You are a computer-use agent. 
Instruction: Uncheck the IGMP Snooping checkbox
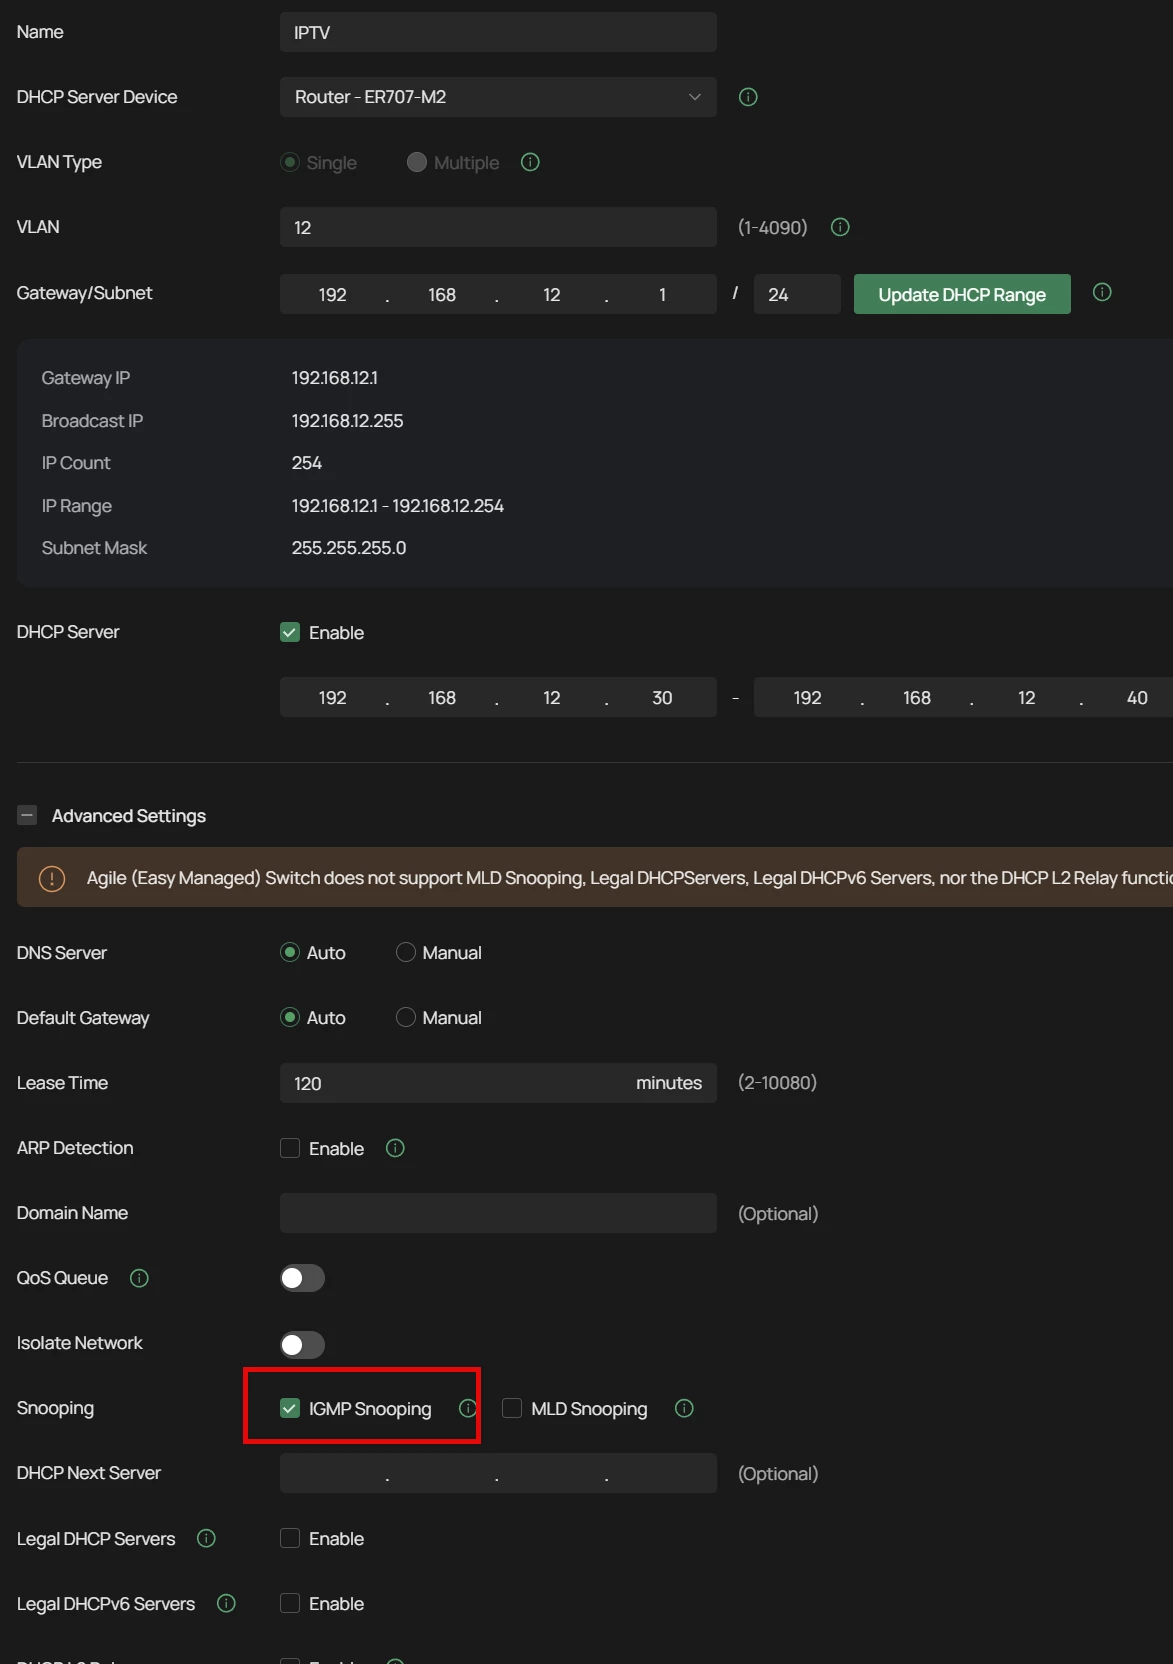(x=290, y=1408)
